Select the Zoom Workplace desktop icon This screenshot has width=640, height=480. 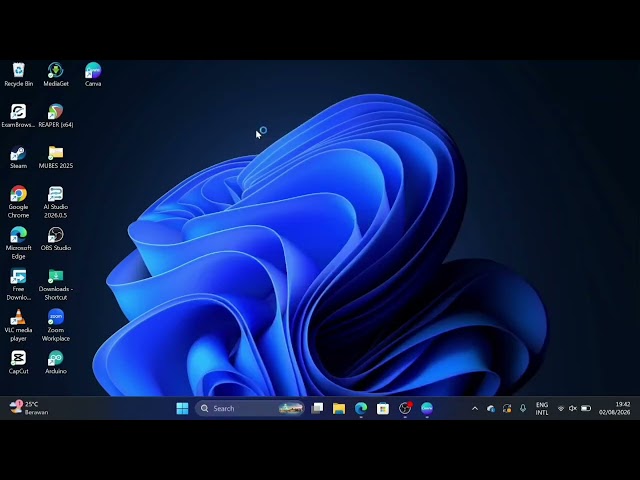[56, 325]
